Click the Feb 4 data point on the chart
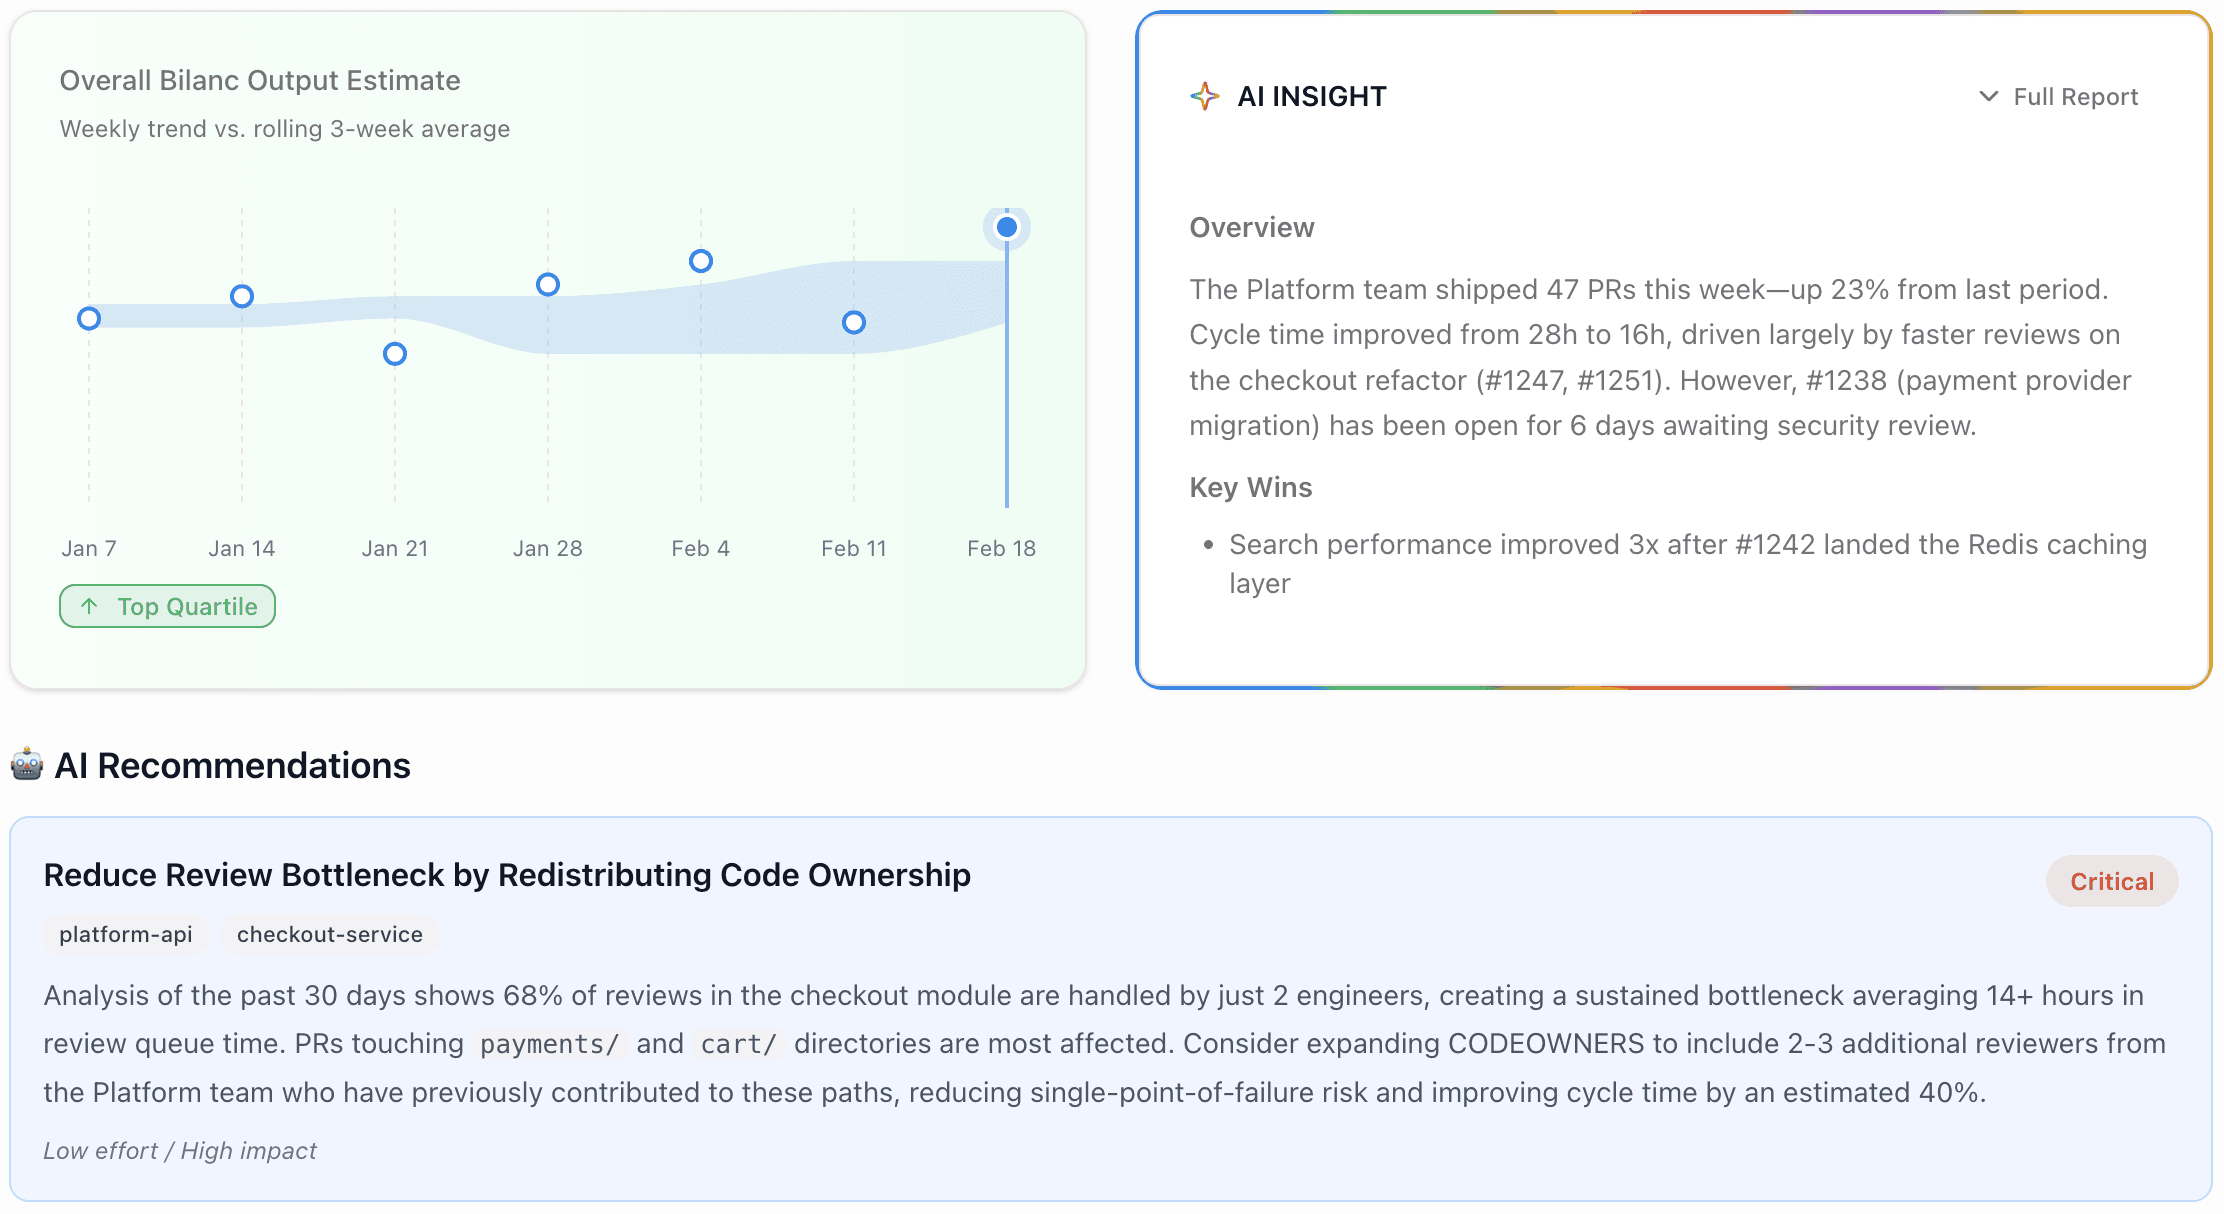The height and width of the screenshot is (1214, 2224). (x=700, y=261)
